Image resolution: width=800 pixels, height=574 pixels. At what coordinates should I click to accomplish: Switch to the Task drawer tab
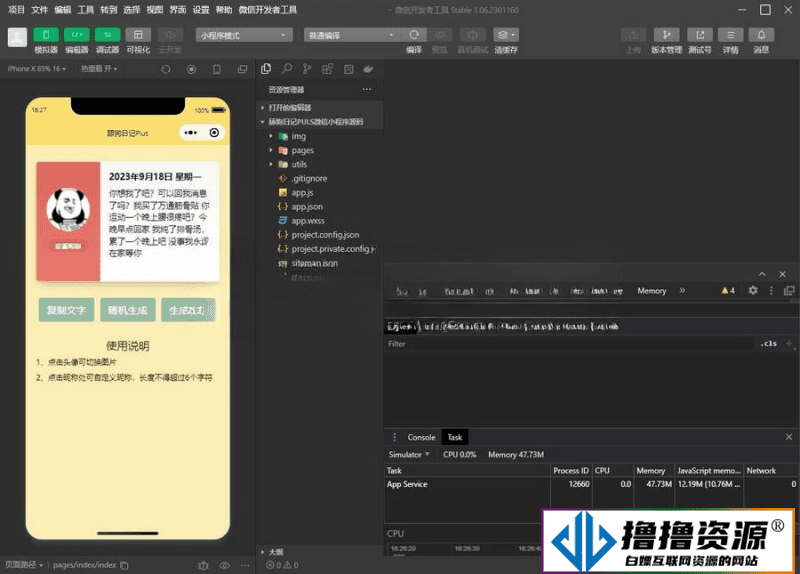[455, 437]
